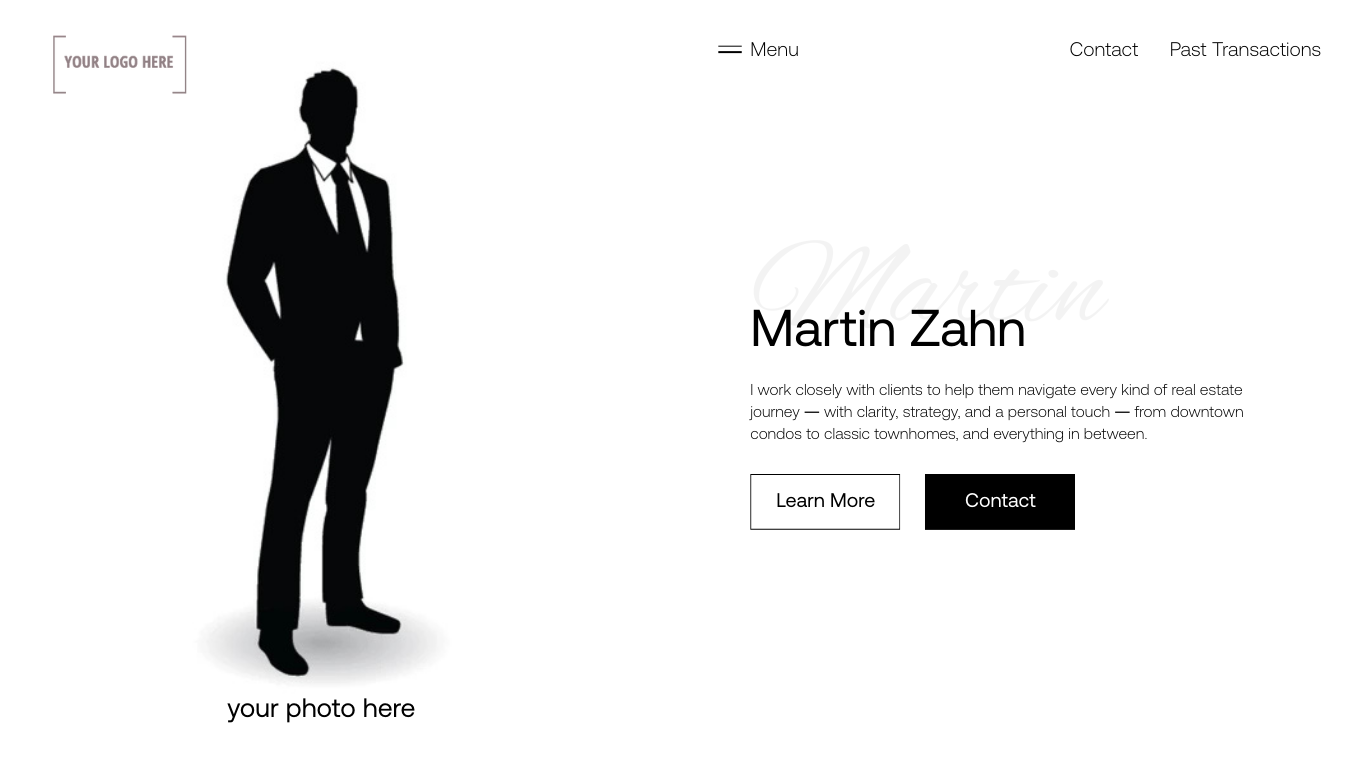
Task: Click the YOUR LOGO HERE placeholder
Action: pyautogui.click(x=120, y=64)
